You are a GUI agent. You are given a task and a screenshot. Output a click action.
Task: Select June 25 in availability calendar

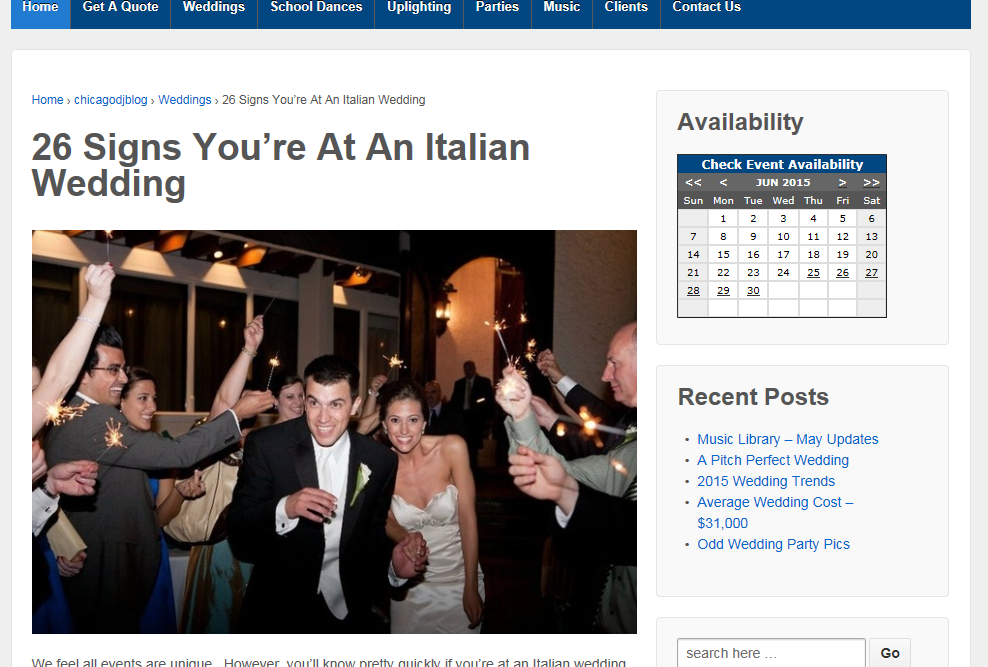[813, 273]
